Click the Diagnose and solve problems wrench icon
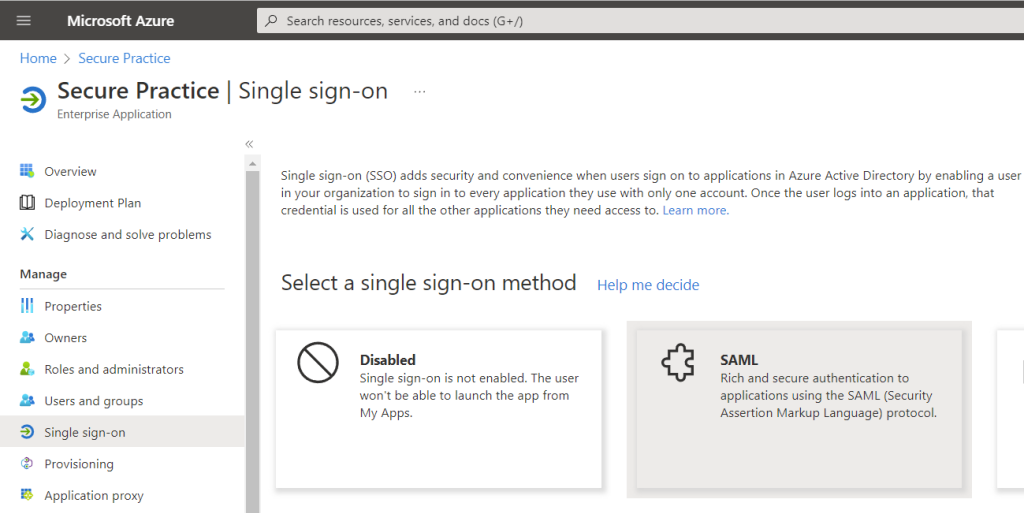The height and width of the screenshot is (513, 1024). 27,235
